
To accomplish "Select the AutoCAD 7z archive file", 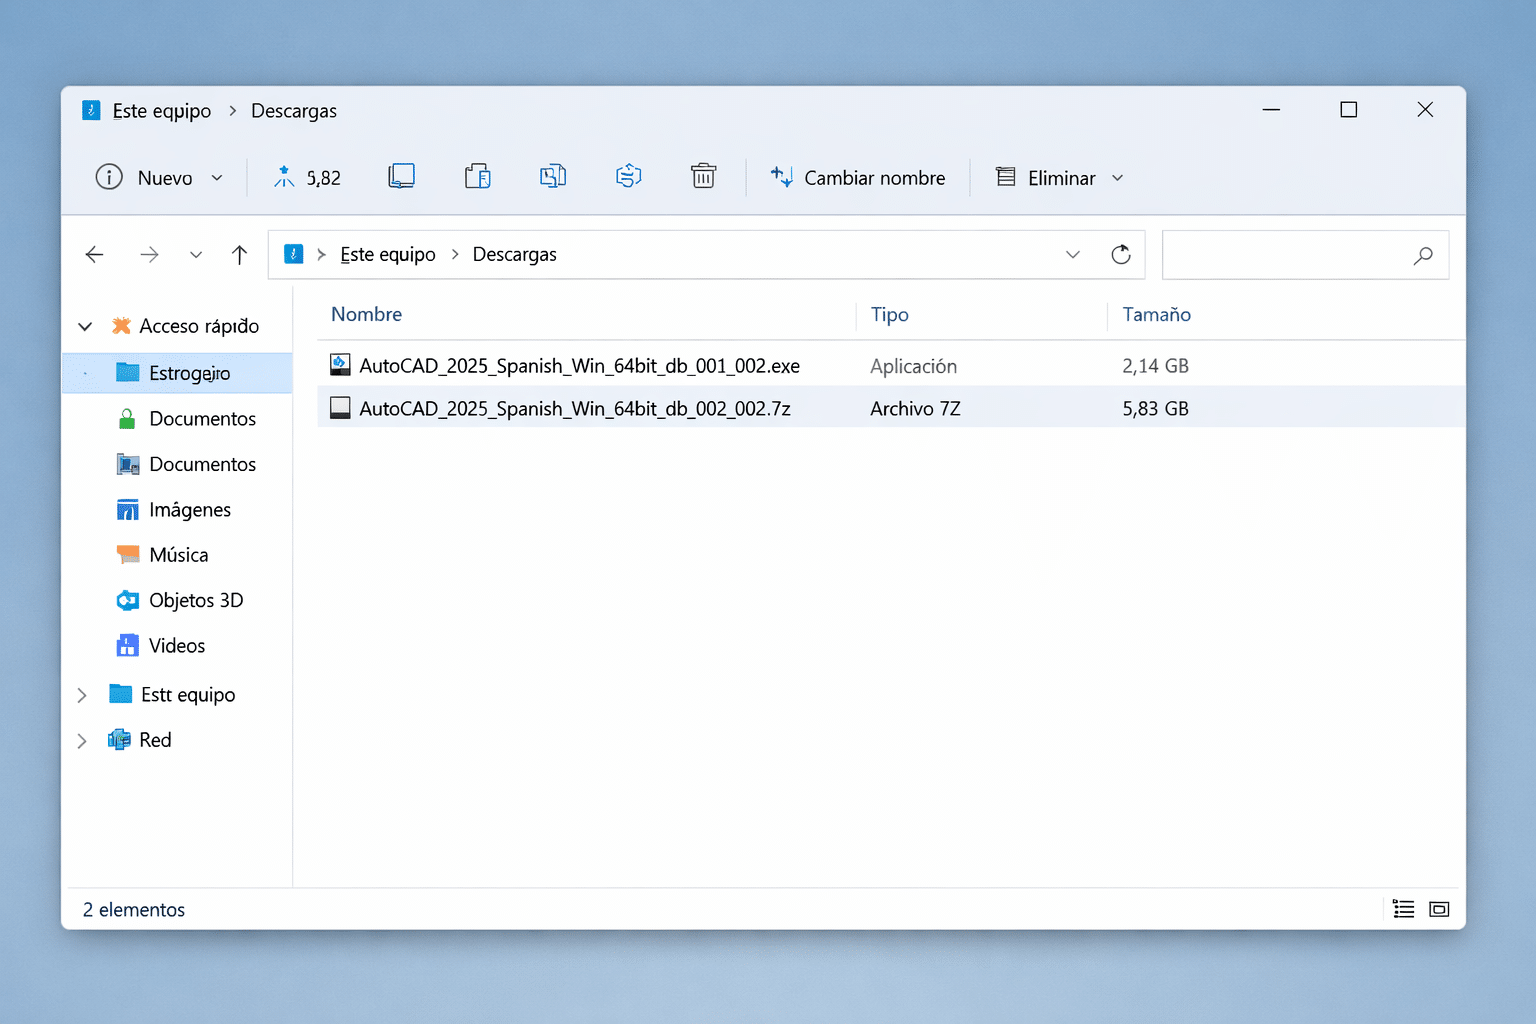I will (x=575, y=407).
